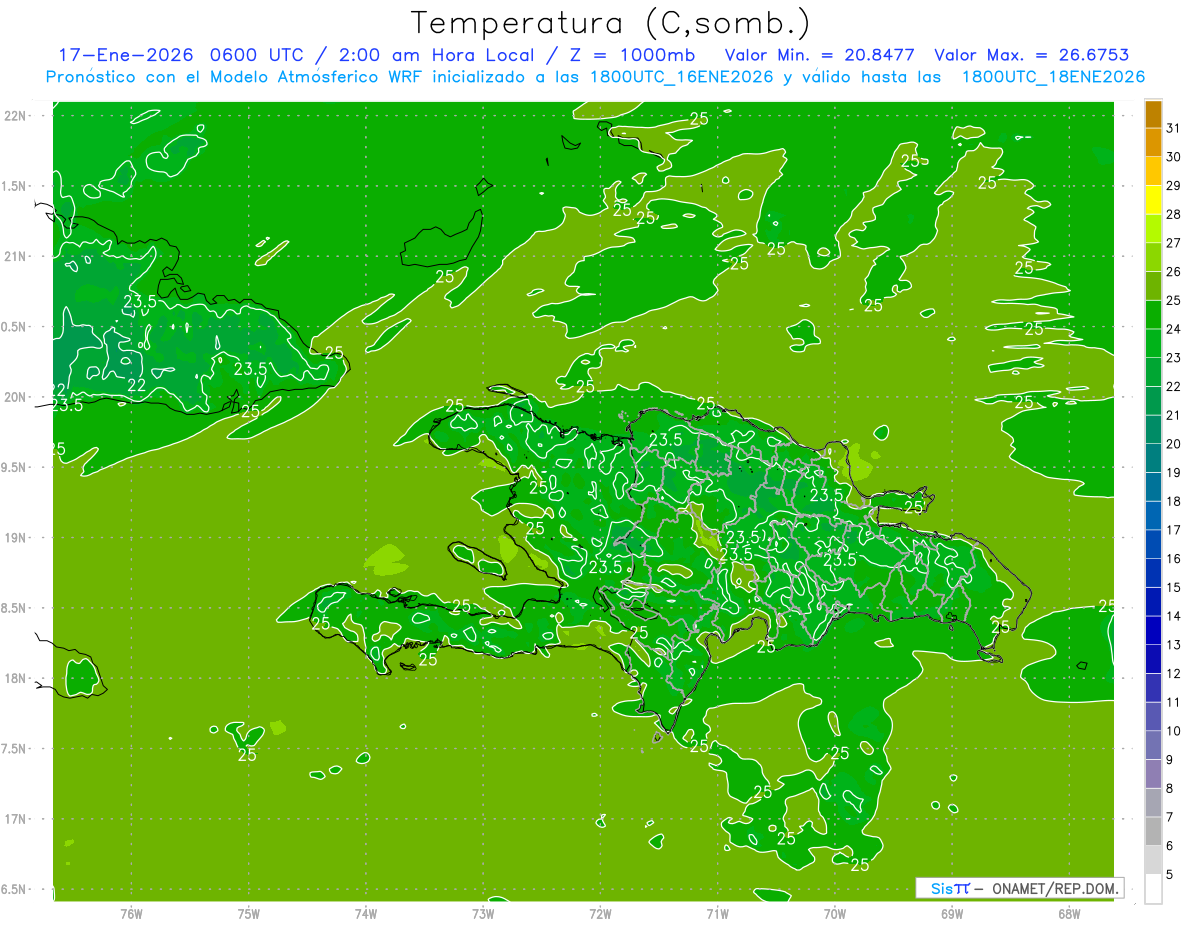Click the colorbar scale label 28
This screenshot has width=1200, height=927.
pyautogui.click(x=1174, y=214)
